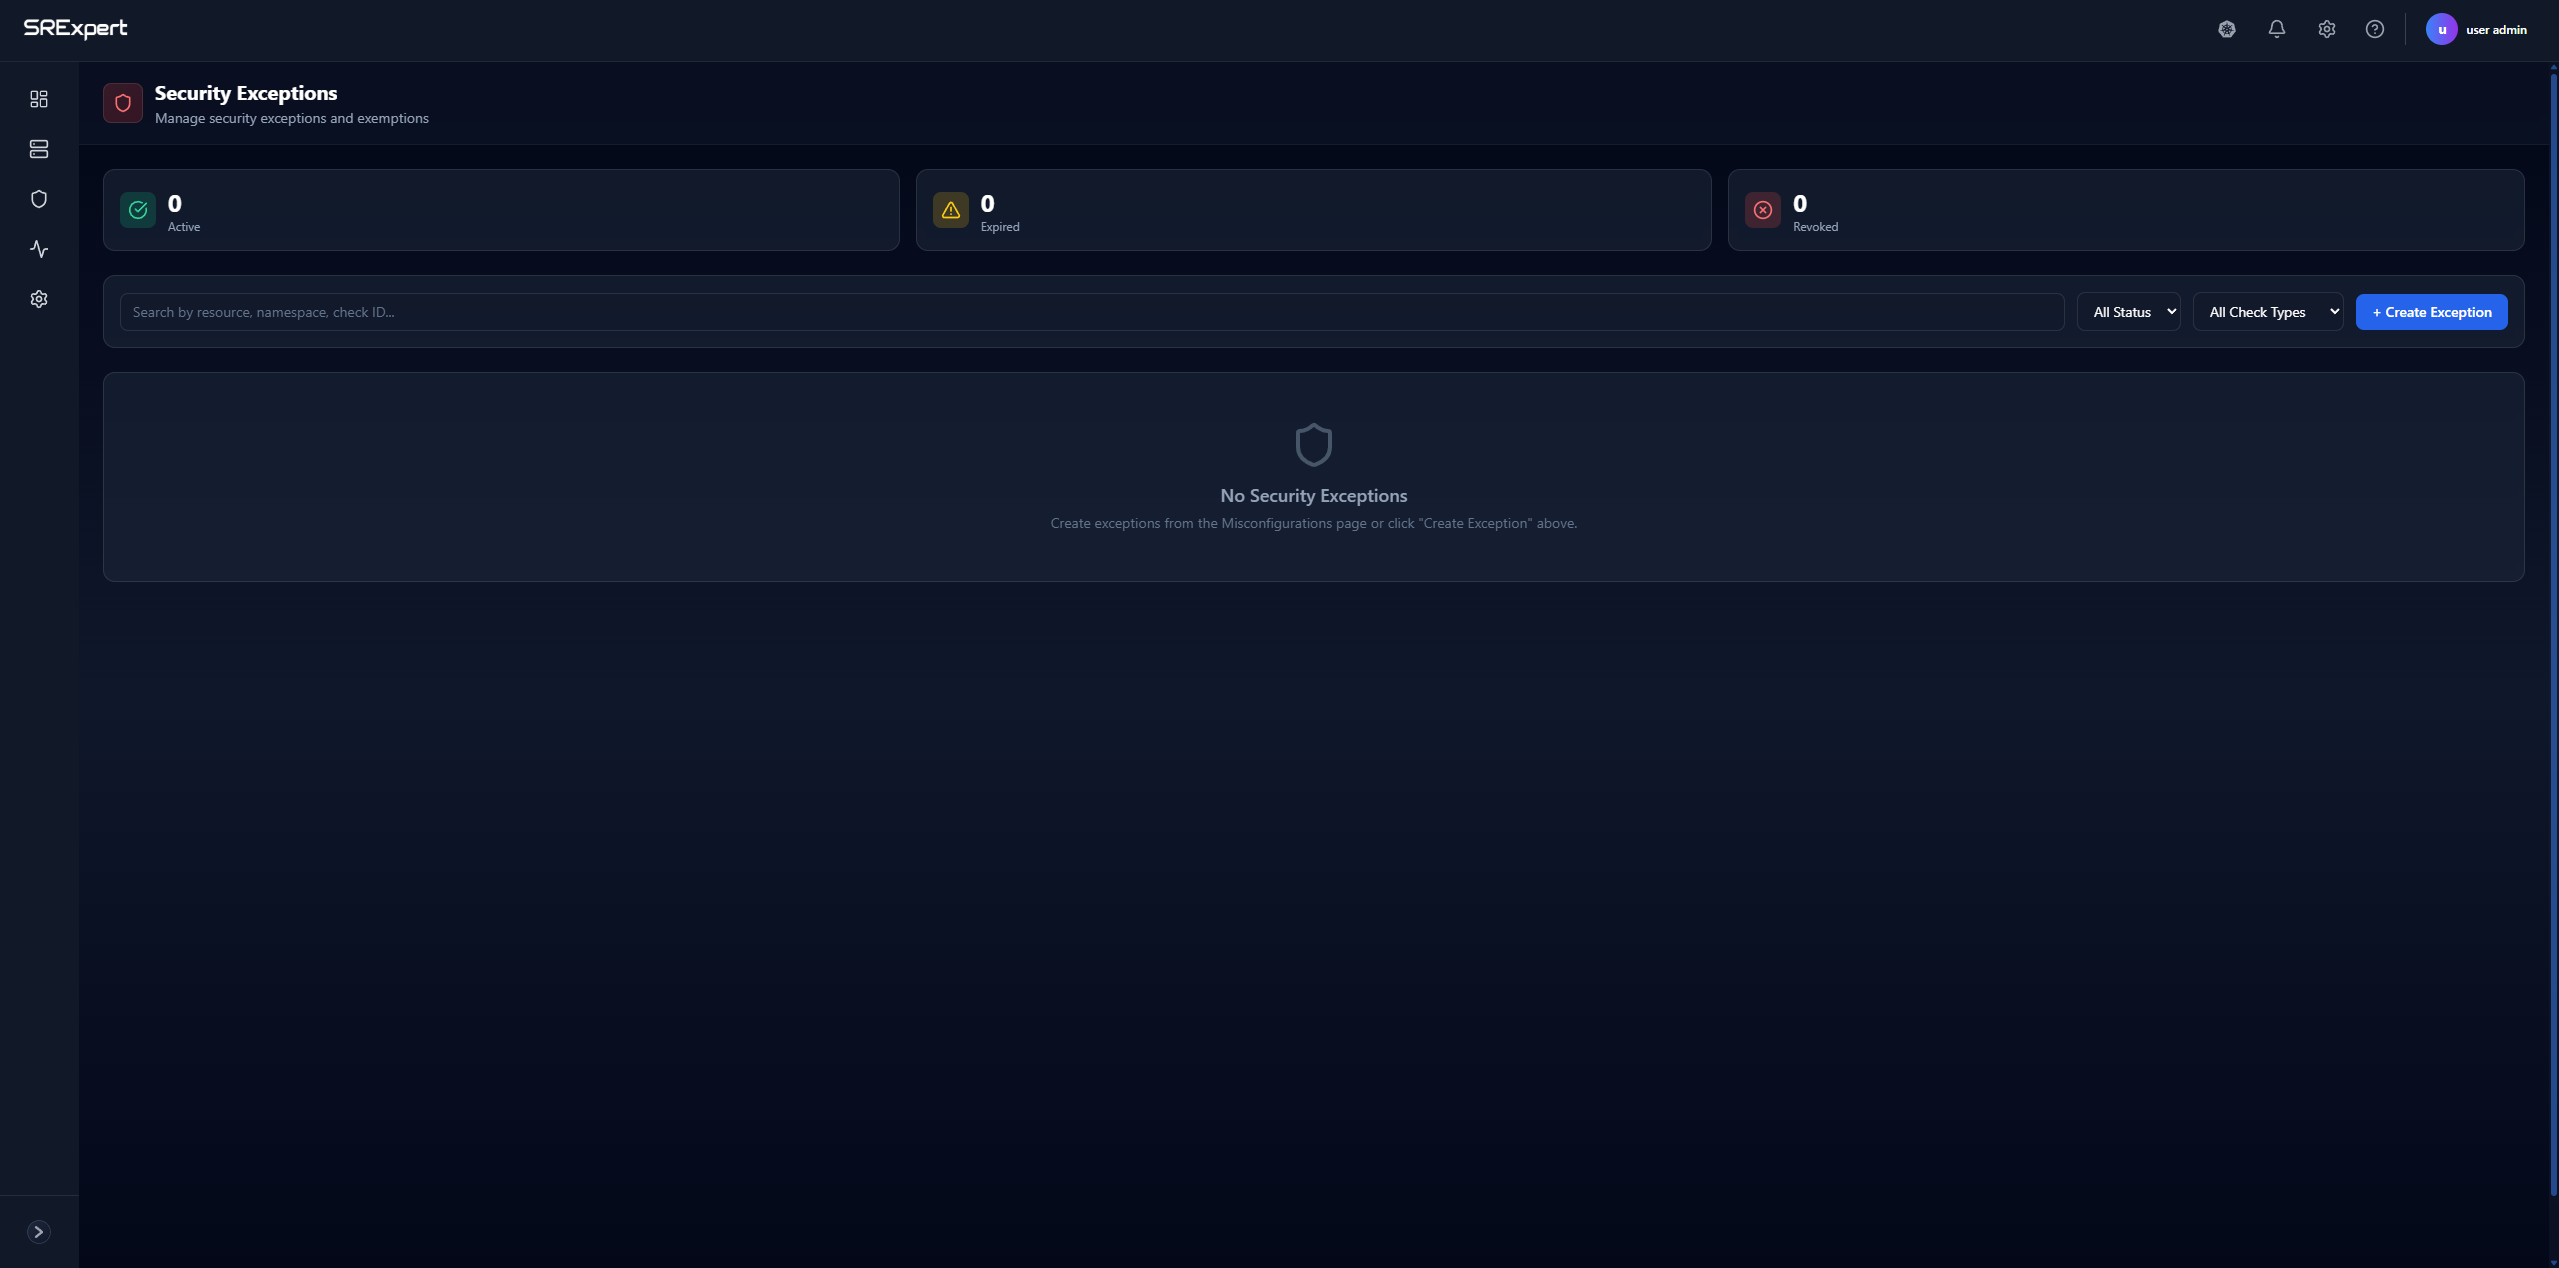
Task: Click the server clusters sidebar icon
Action: click(39, 149)
